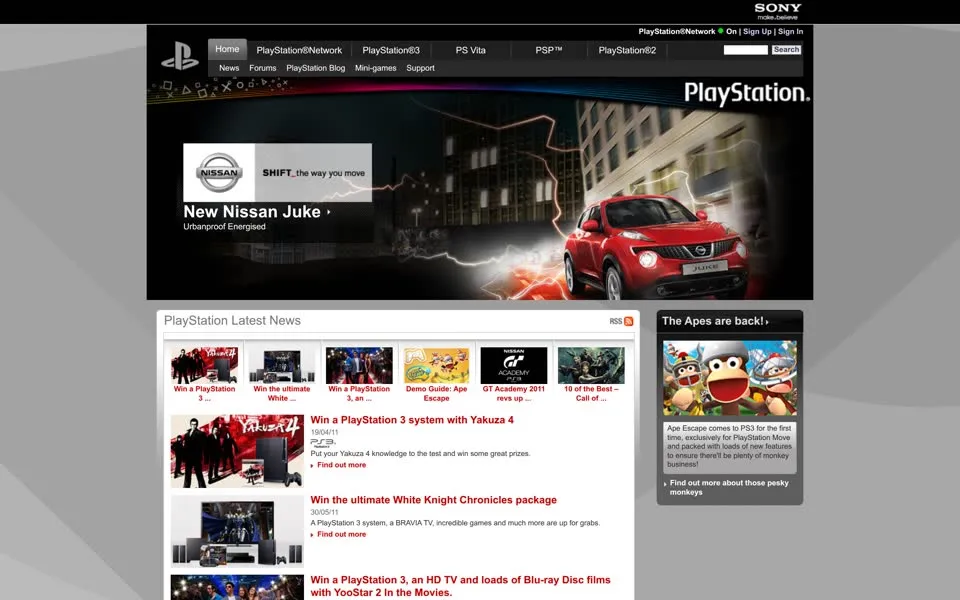This screenshot has width=960, height=600.
Task: Click the '19/04/11' article date
Action: [324, 432]
